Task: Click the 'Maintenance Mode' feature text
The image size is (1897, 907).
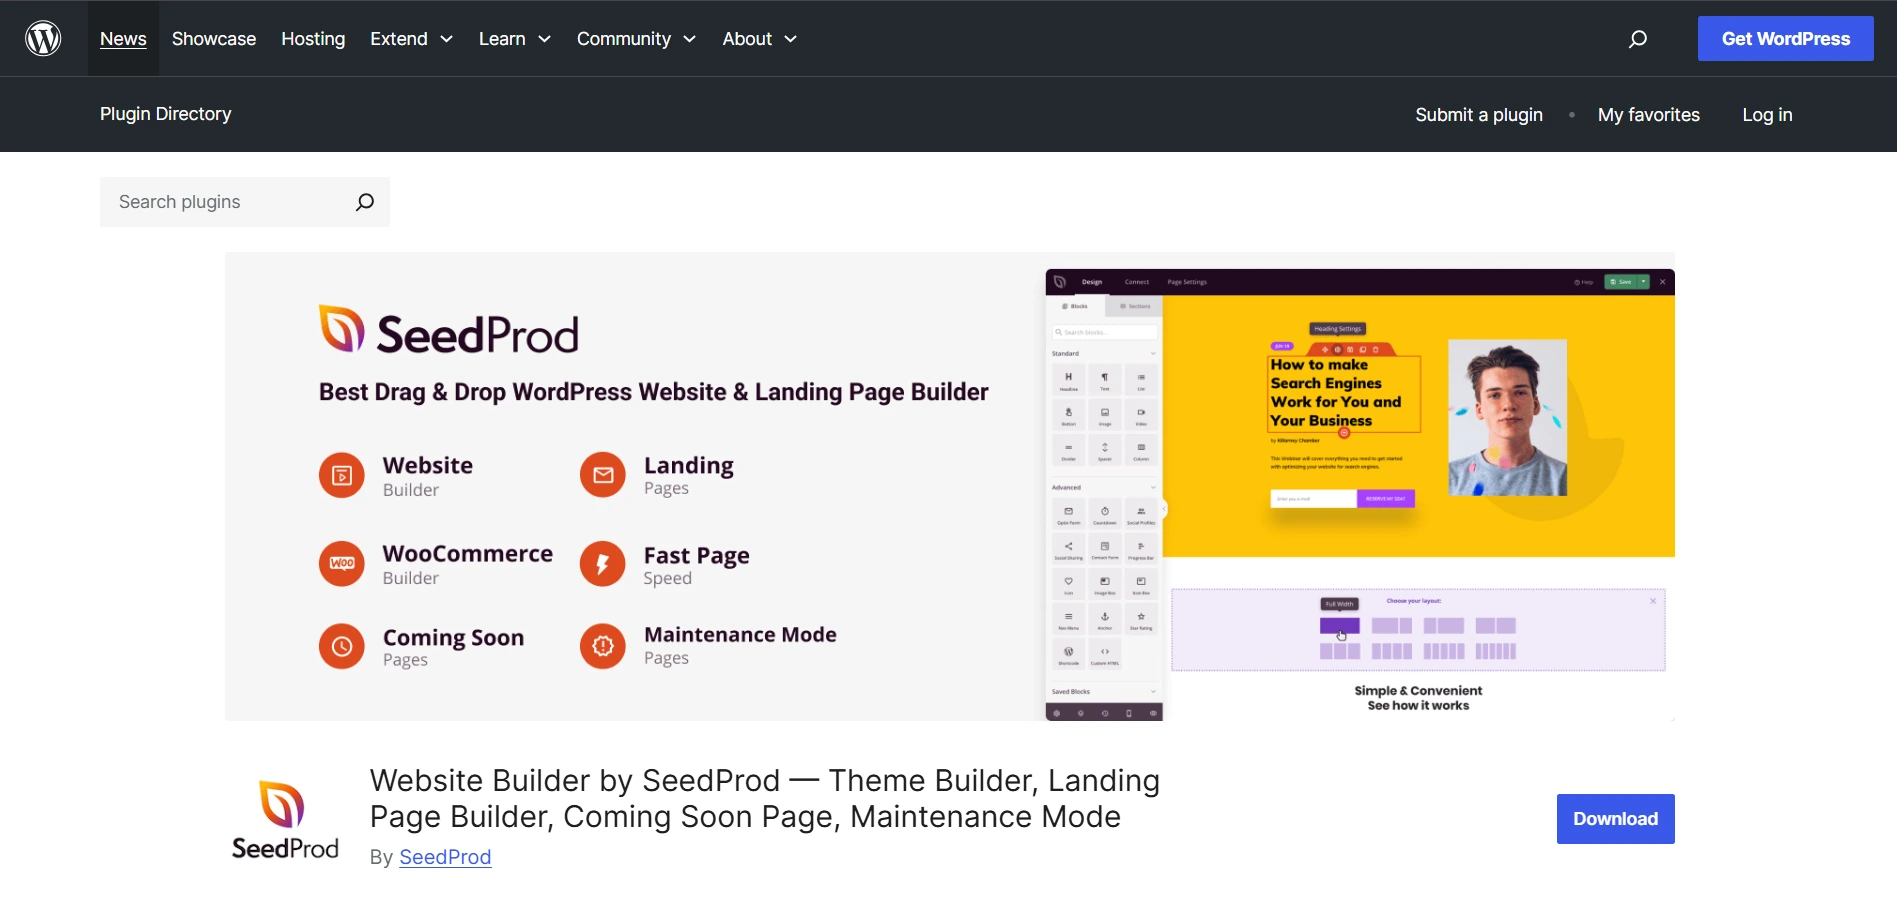Action: 740,635
